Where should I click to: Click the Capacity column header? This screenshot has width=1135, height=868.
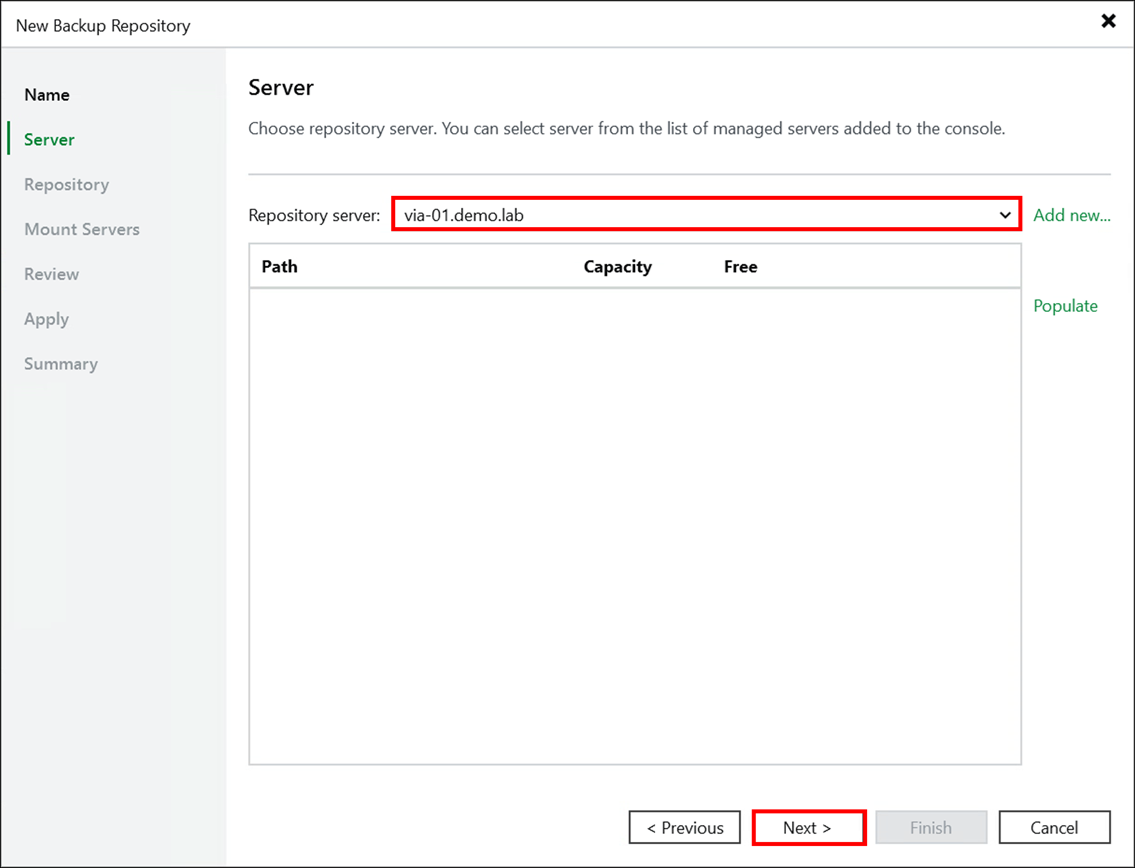coord(617,266)
